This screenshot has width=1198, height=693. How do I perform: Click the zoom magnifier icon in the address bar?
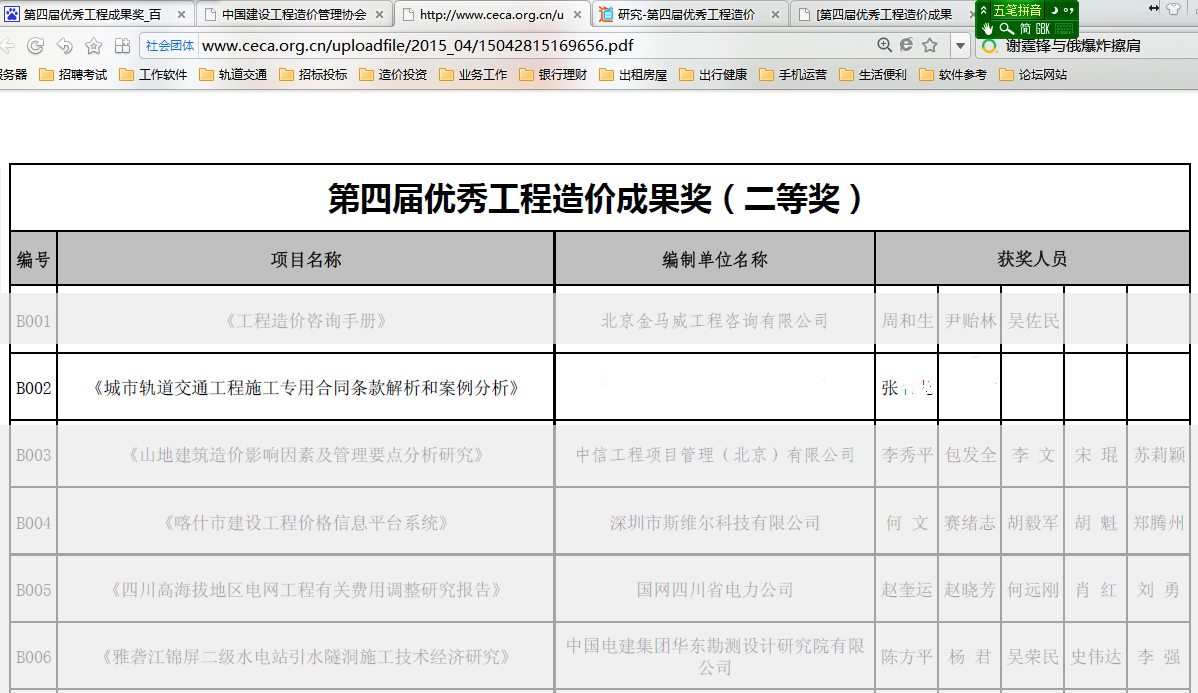click(x=884, y=45)
